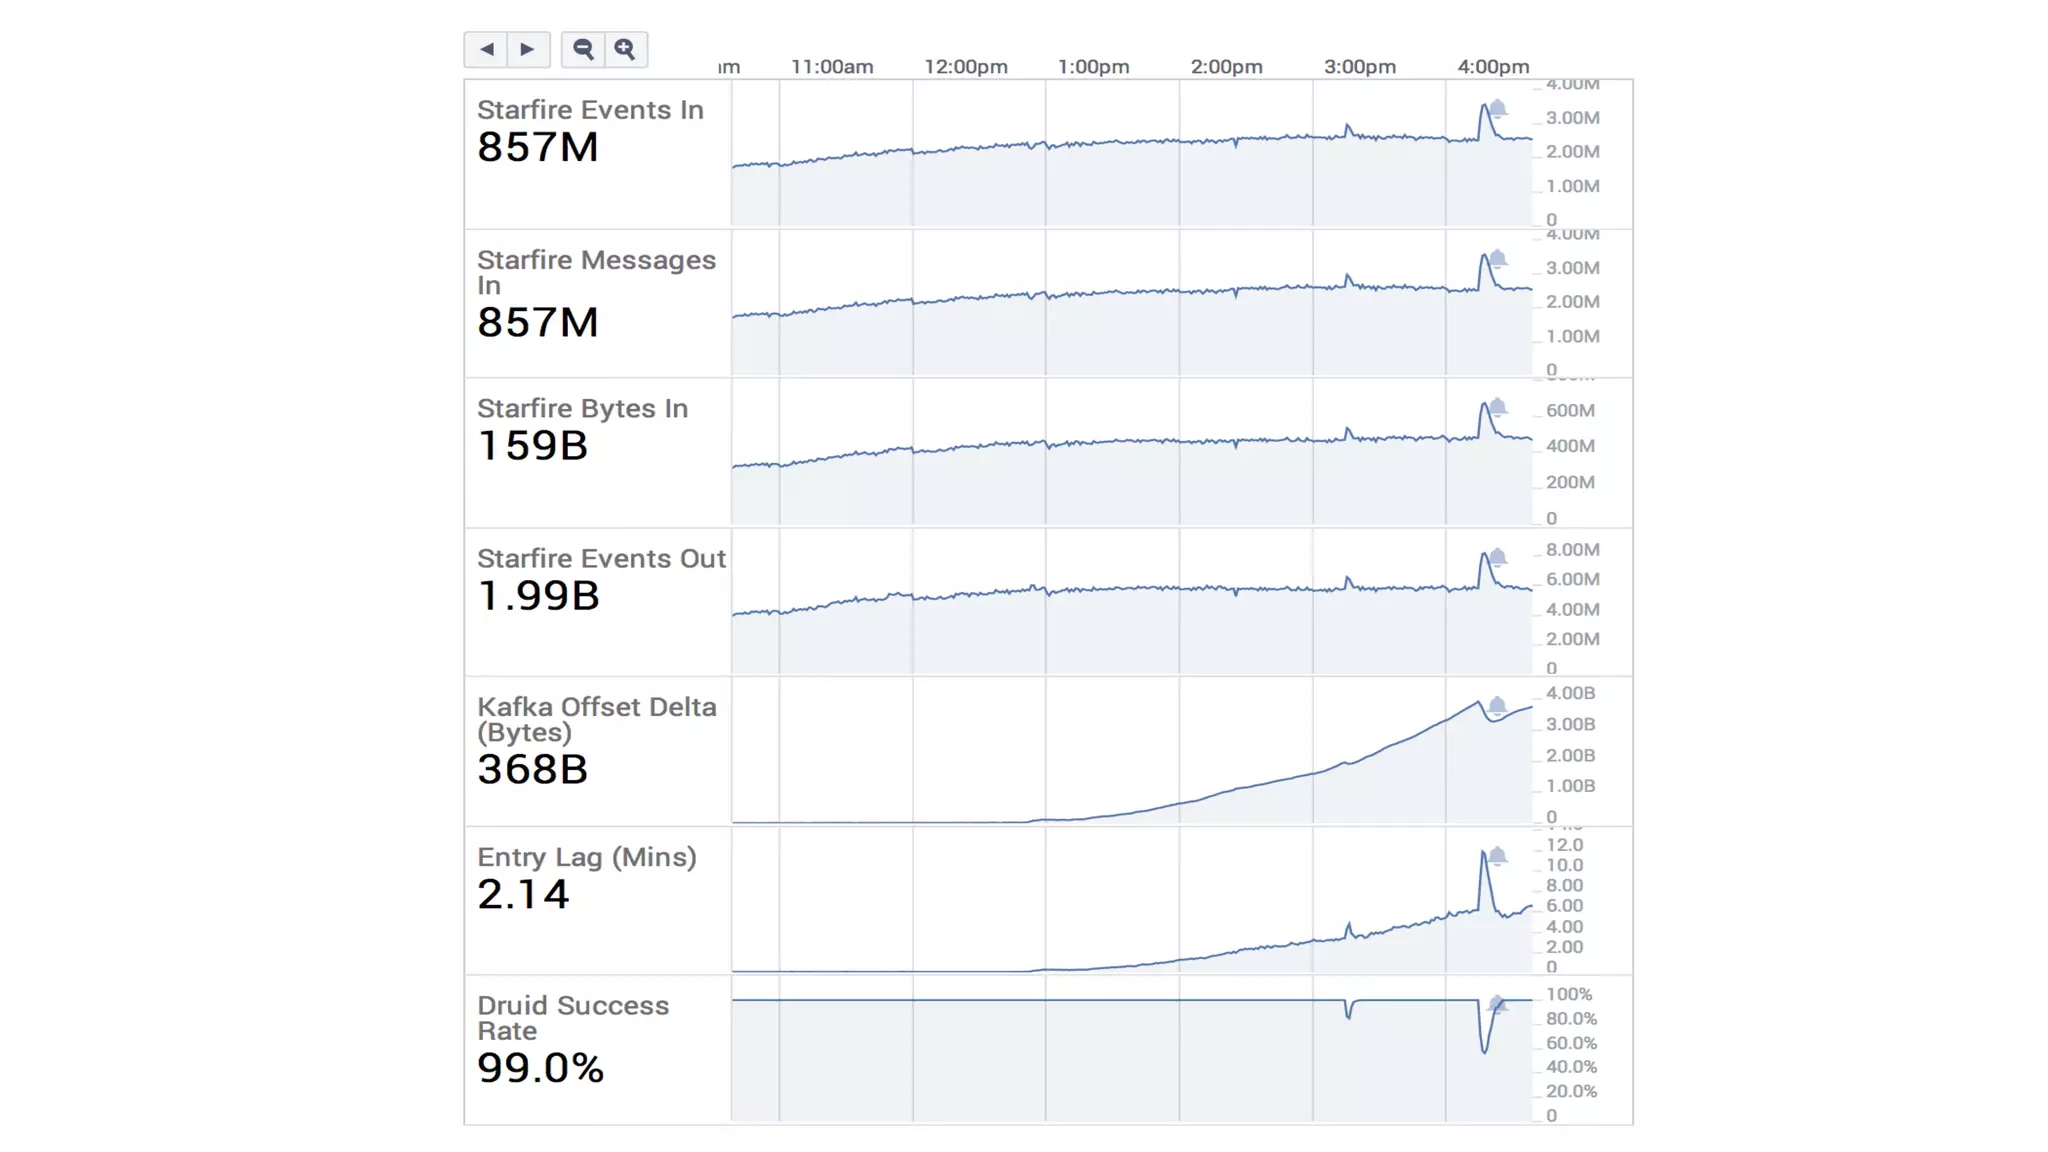Screen dimensions: 2048x1152
Task: Select the Starfire Events In metric title
Action: click(x=590, y=110)
